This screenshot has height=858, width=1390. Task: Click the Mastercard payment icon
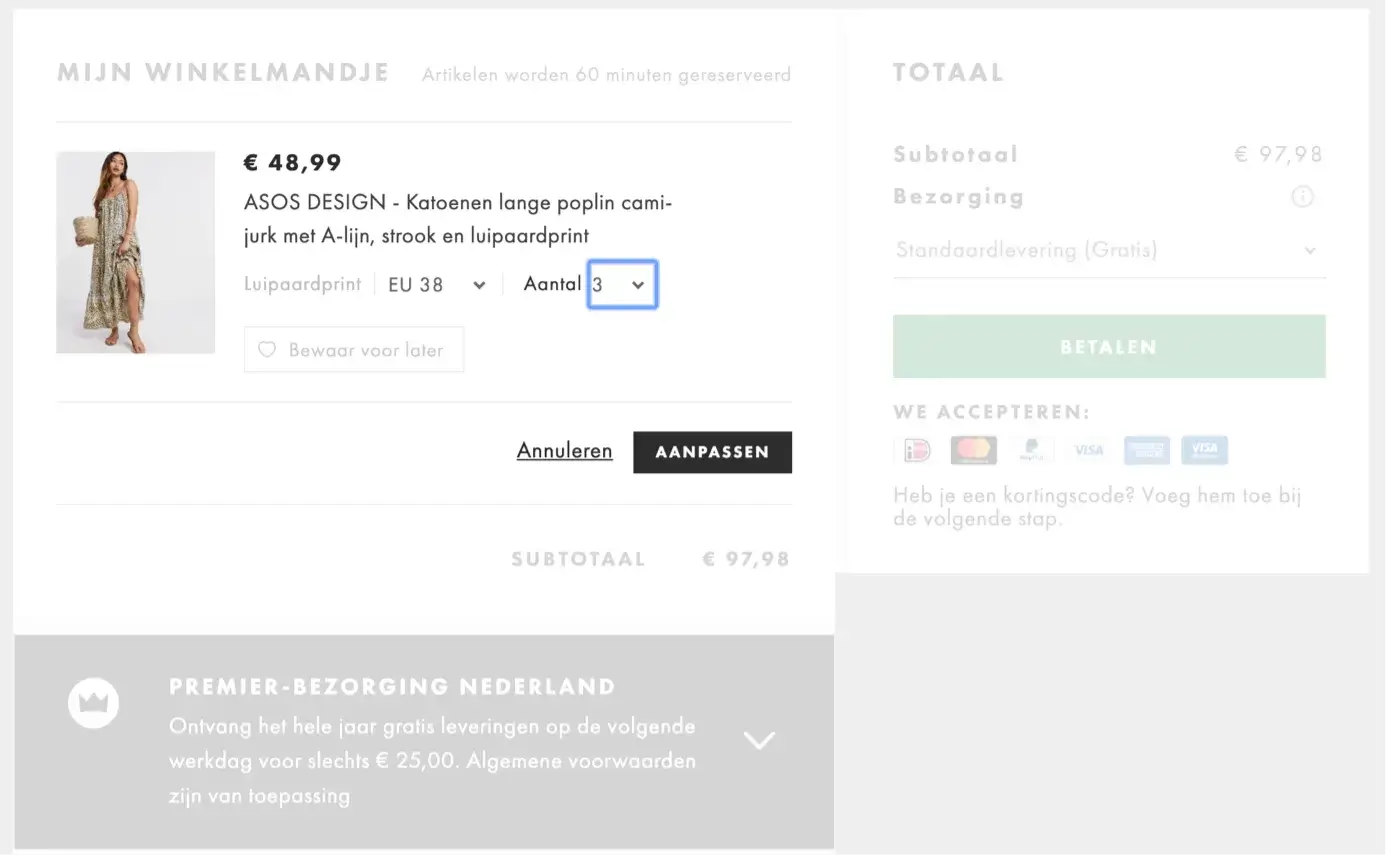click(x=973, y=451)
